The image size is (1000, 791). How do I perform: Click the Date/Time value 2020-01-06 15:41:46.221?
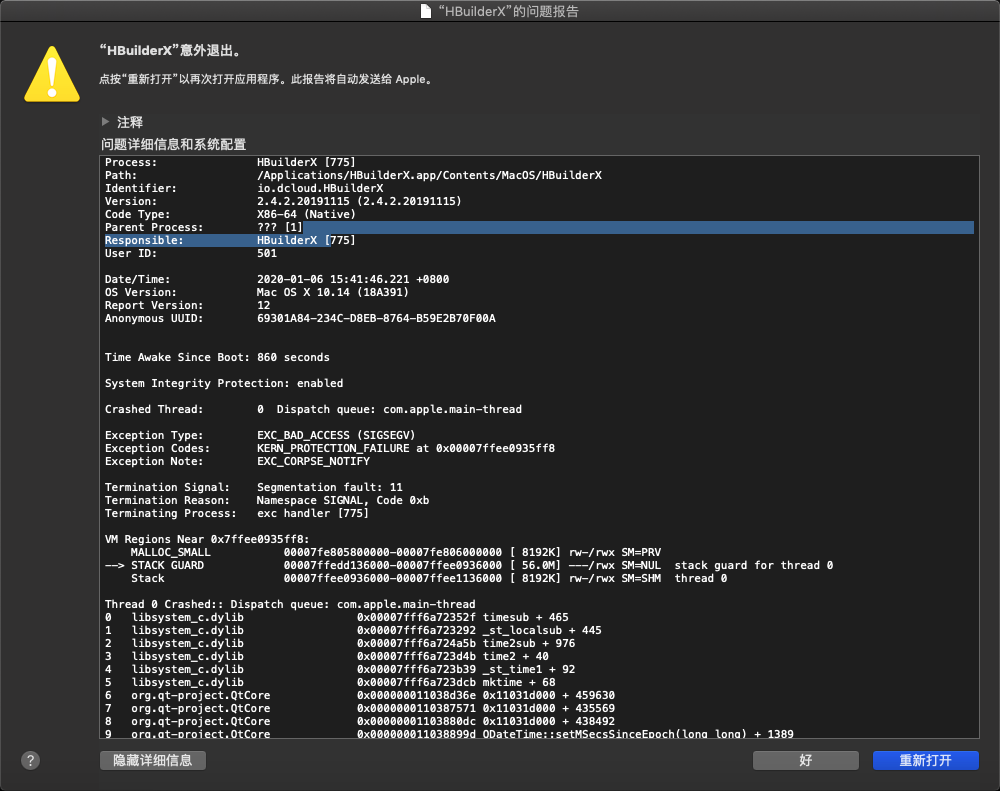[x=353, y=279]
